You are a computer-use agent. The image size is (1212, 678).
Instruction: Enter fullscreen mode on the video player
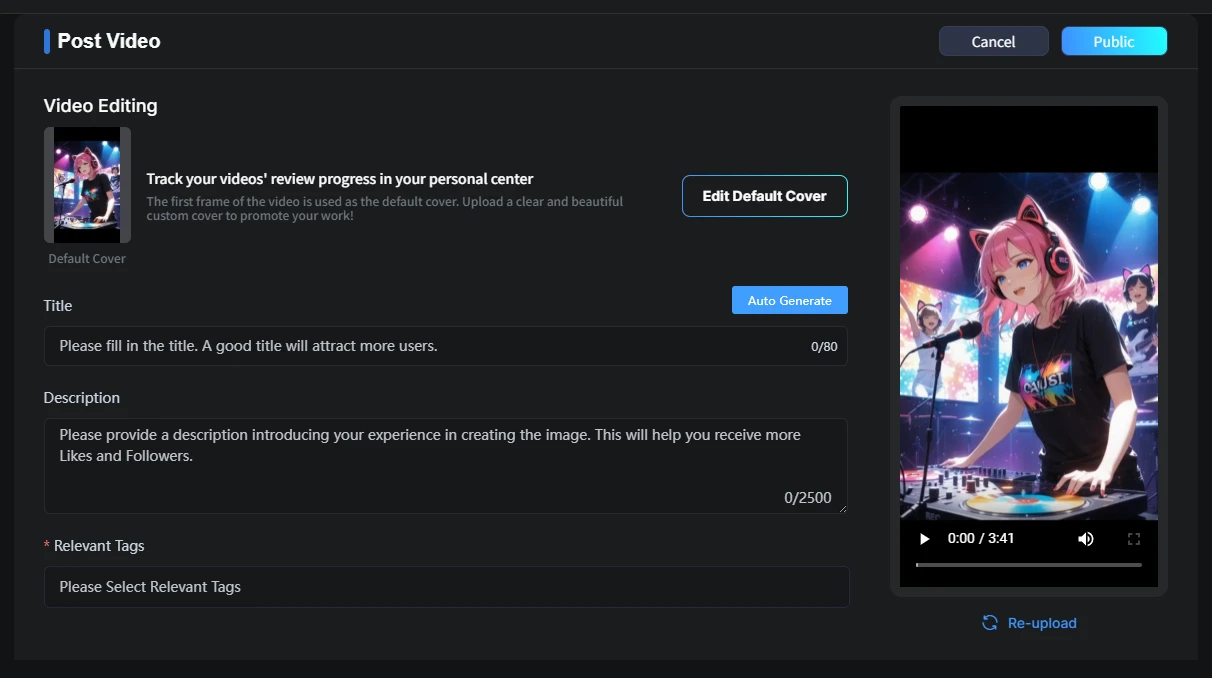click(x=1133, y=539)
